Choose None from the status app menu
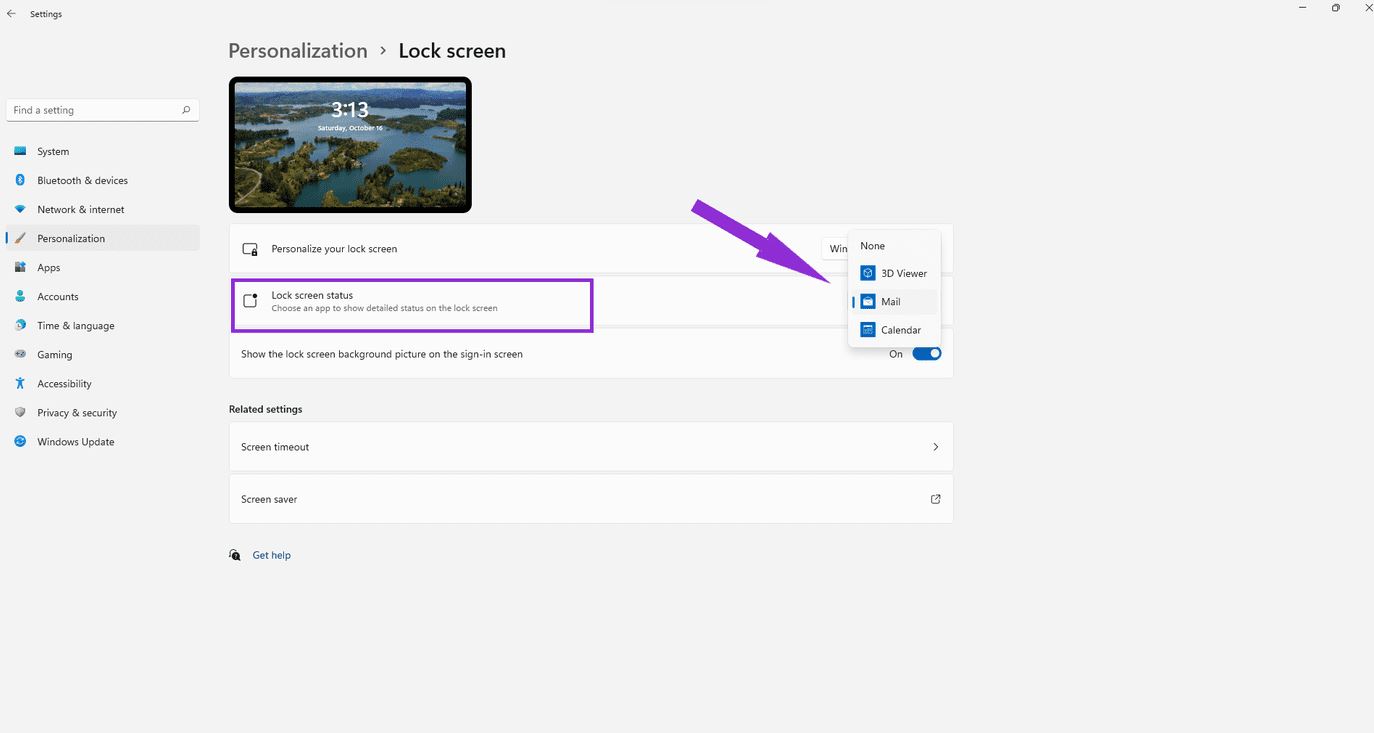1374x733 pixels. (x=894, y=246)
